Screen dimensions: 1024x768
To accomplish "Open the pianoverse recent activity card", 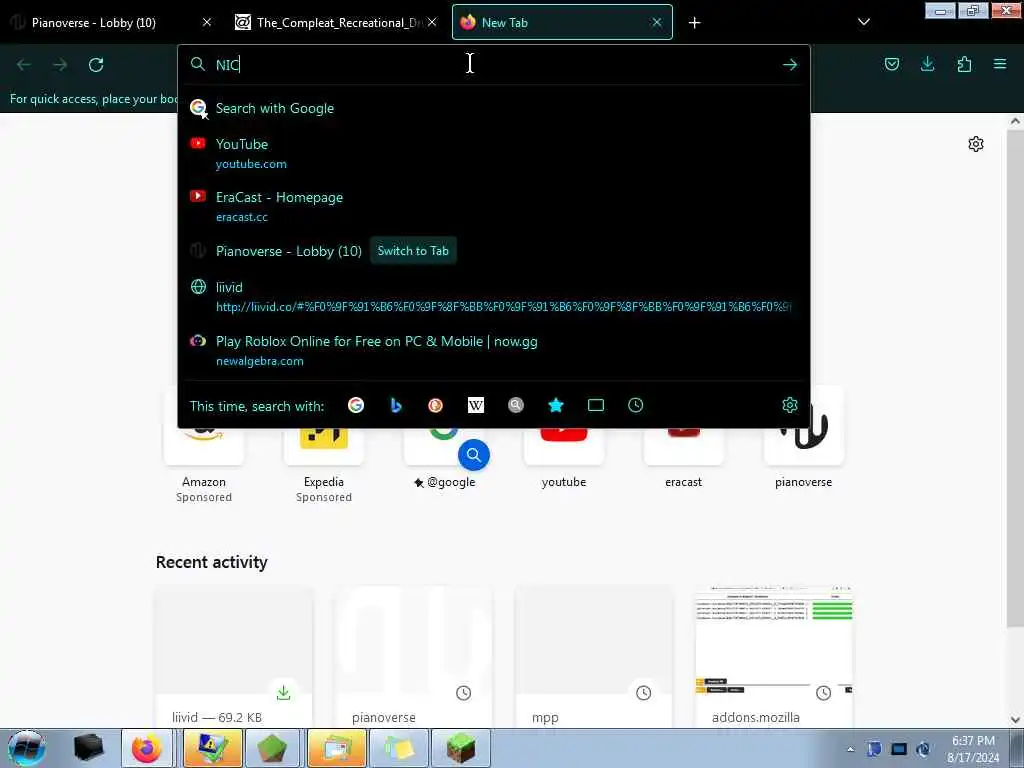I will pyautogui.click(x=413, y=656).
